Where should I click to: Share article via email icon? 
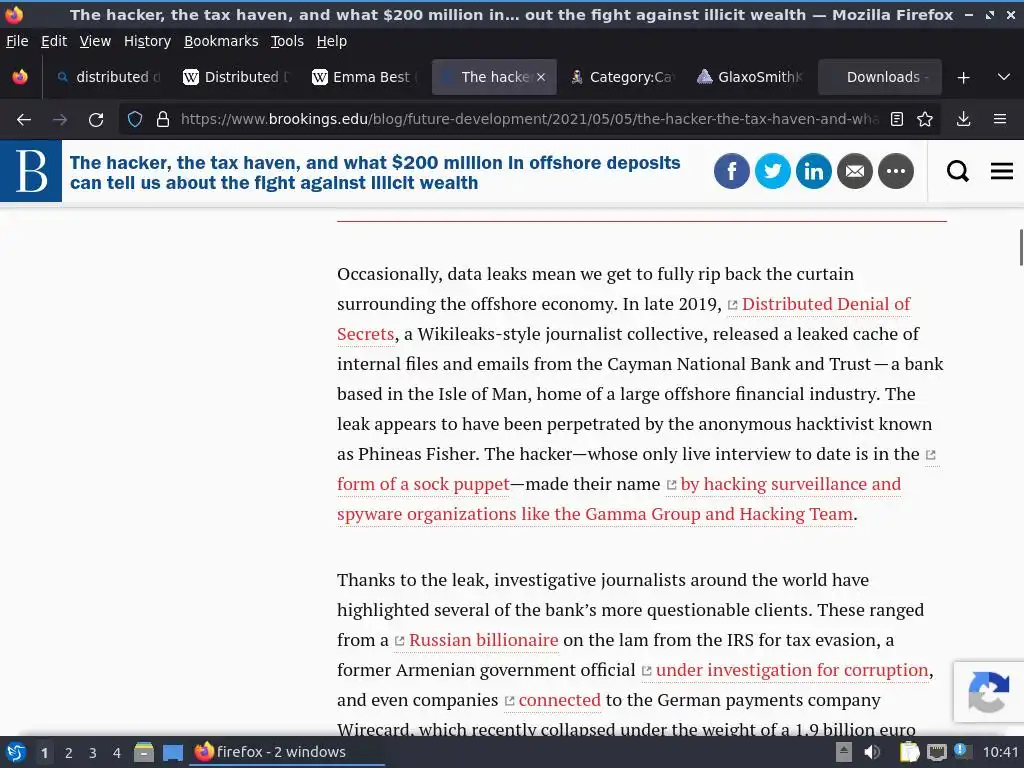[855, 171]
